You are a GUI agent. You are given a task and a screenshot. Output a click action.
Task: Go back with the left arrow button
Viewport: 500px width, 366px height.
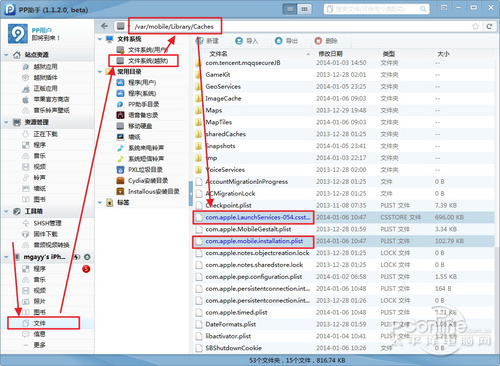coord(104,26)
